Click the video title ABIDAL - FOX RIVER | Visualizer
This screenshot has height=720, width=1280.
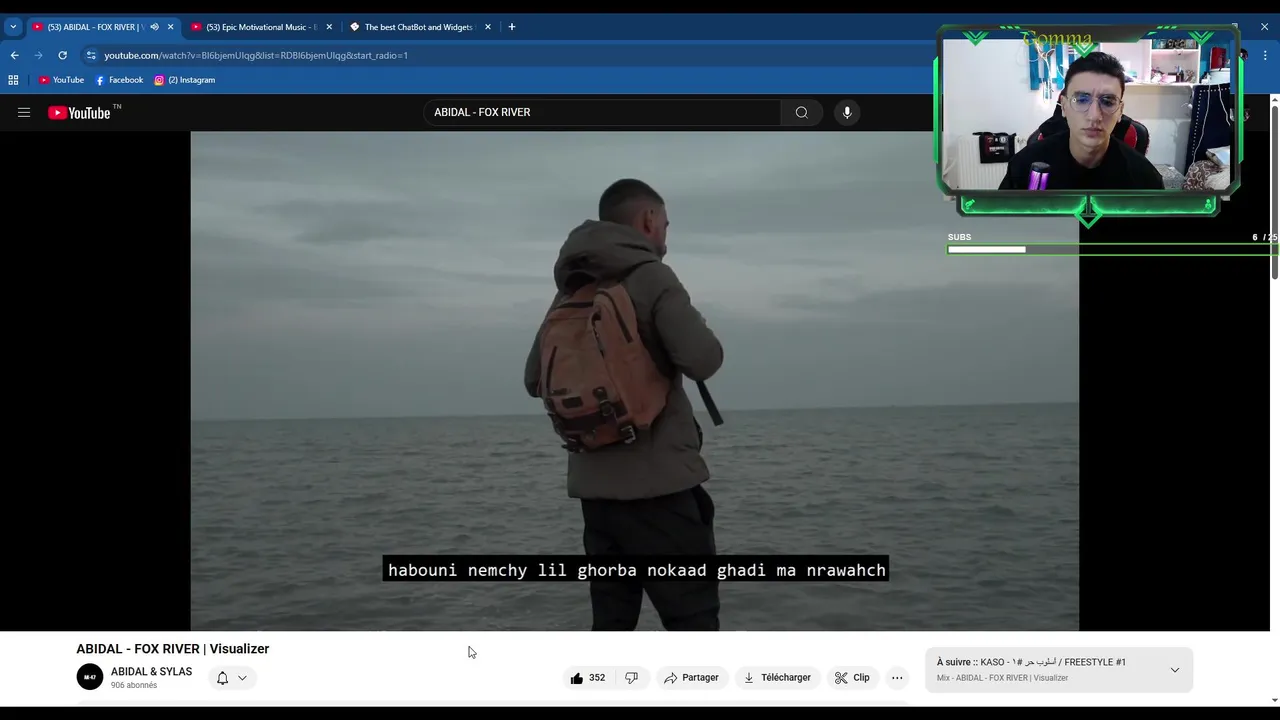[173, 649]
